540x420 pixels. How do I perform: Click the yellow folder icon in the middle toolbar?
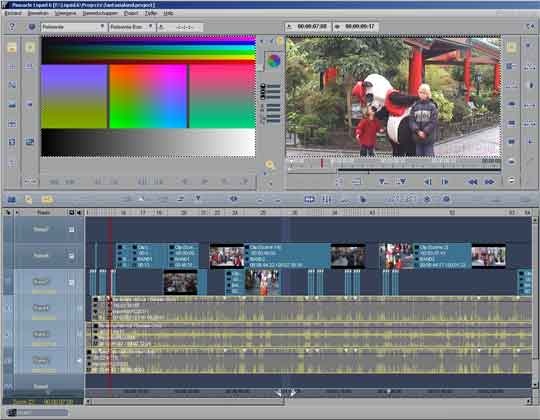(x=47, y=199)
